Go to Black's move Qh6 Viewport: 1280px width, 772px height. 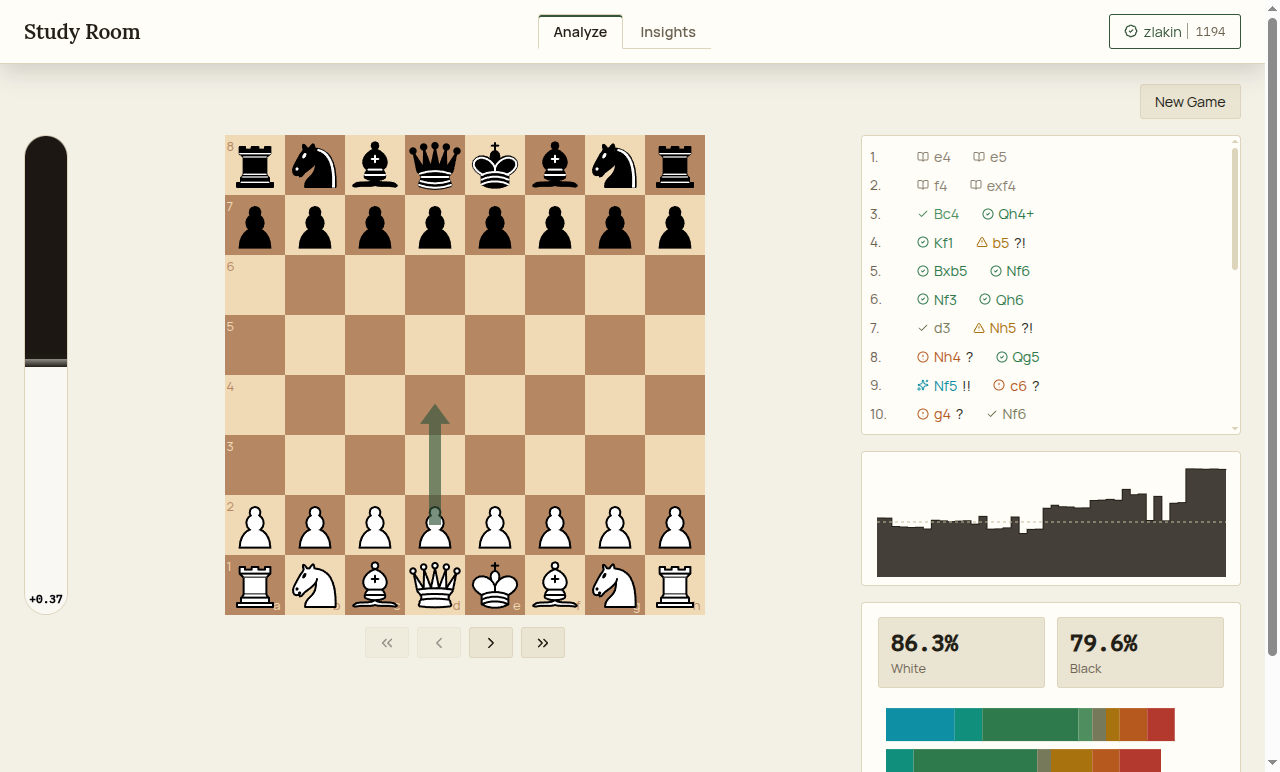click(1001, 300)
